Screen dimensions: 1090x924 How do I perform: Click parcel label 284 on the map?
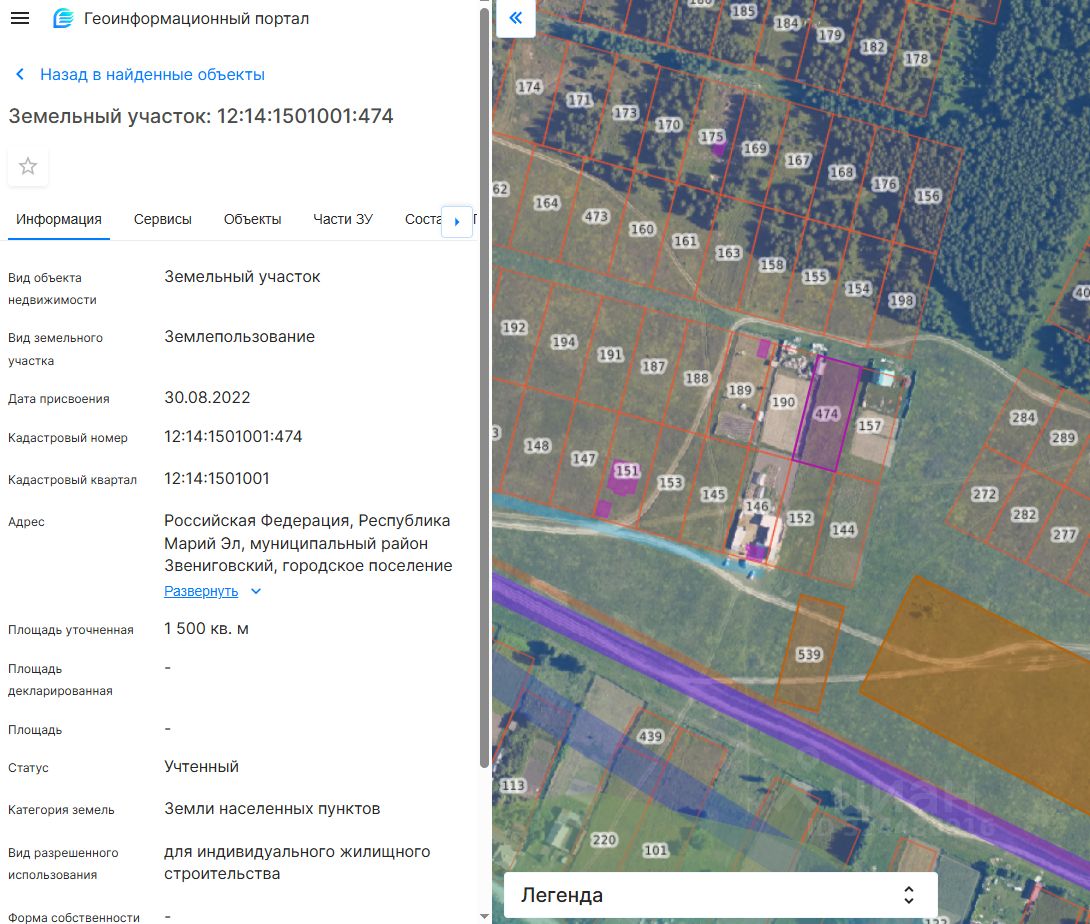1023,417
